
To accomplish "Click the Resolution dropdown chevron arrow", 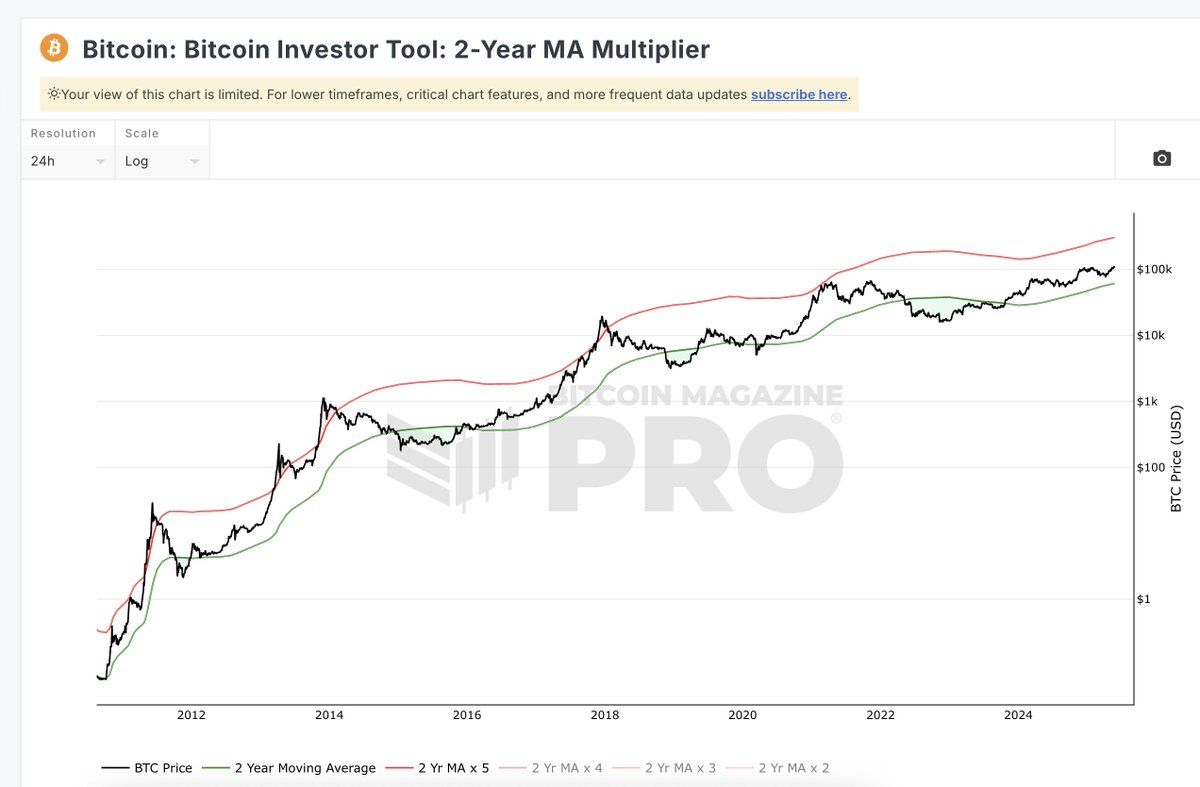I will [x=100, y=160].
